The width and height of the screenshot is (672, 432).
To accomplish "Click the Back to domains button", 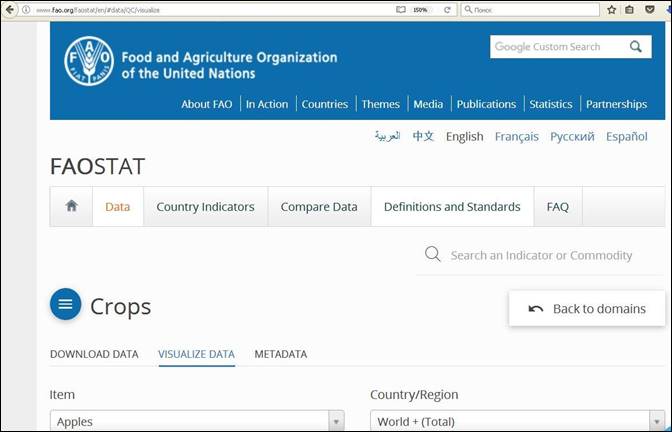I will tap(587, 308).
